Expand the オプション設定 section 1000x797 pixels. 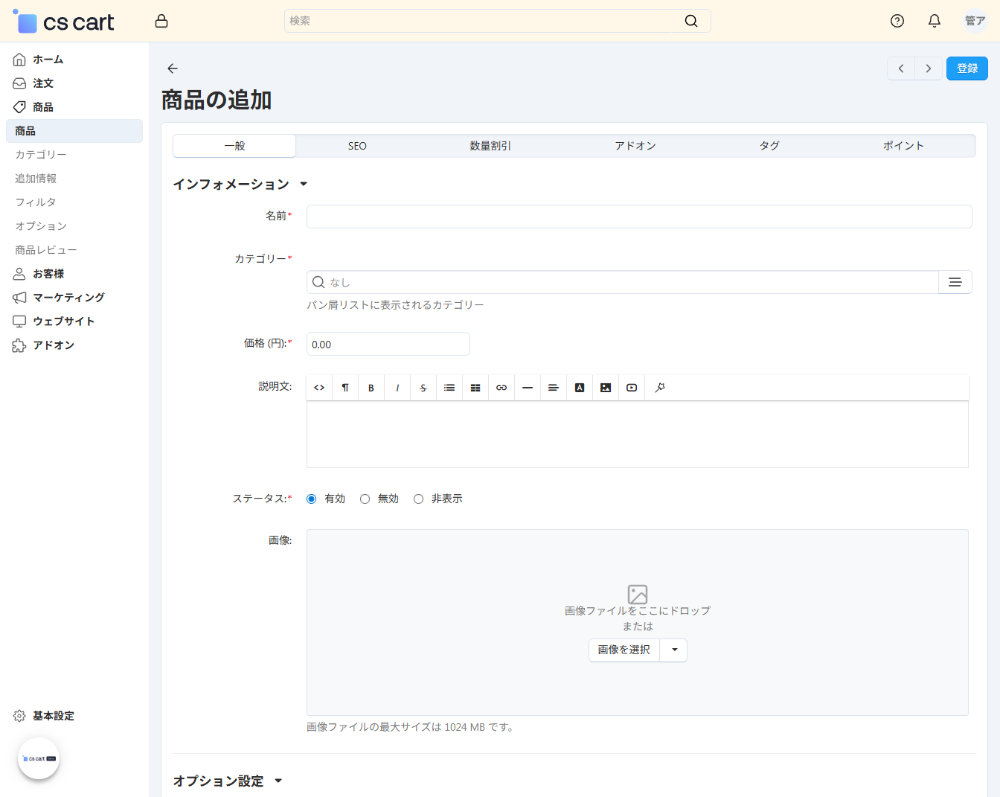(x=278, y=781)
